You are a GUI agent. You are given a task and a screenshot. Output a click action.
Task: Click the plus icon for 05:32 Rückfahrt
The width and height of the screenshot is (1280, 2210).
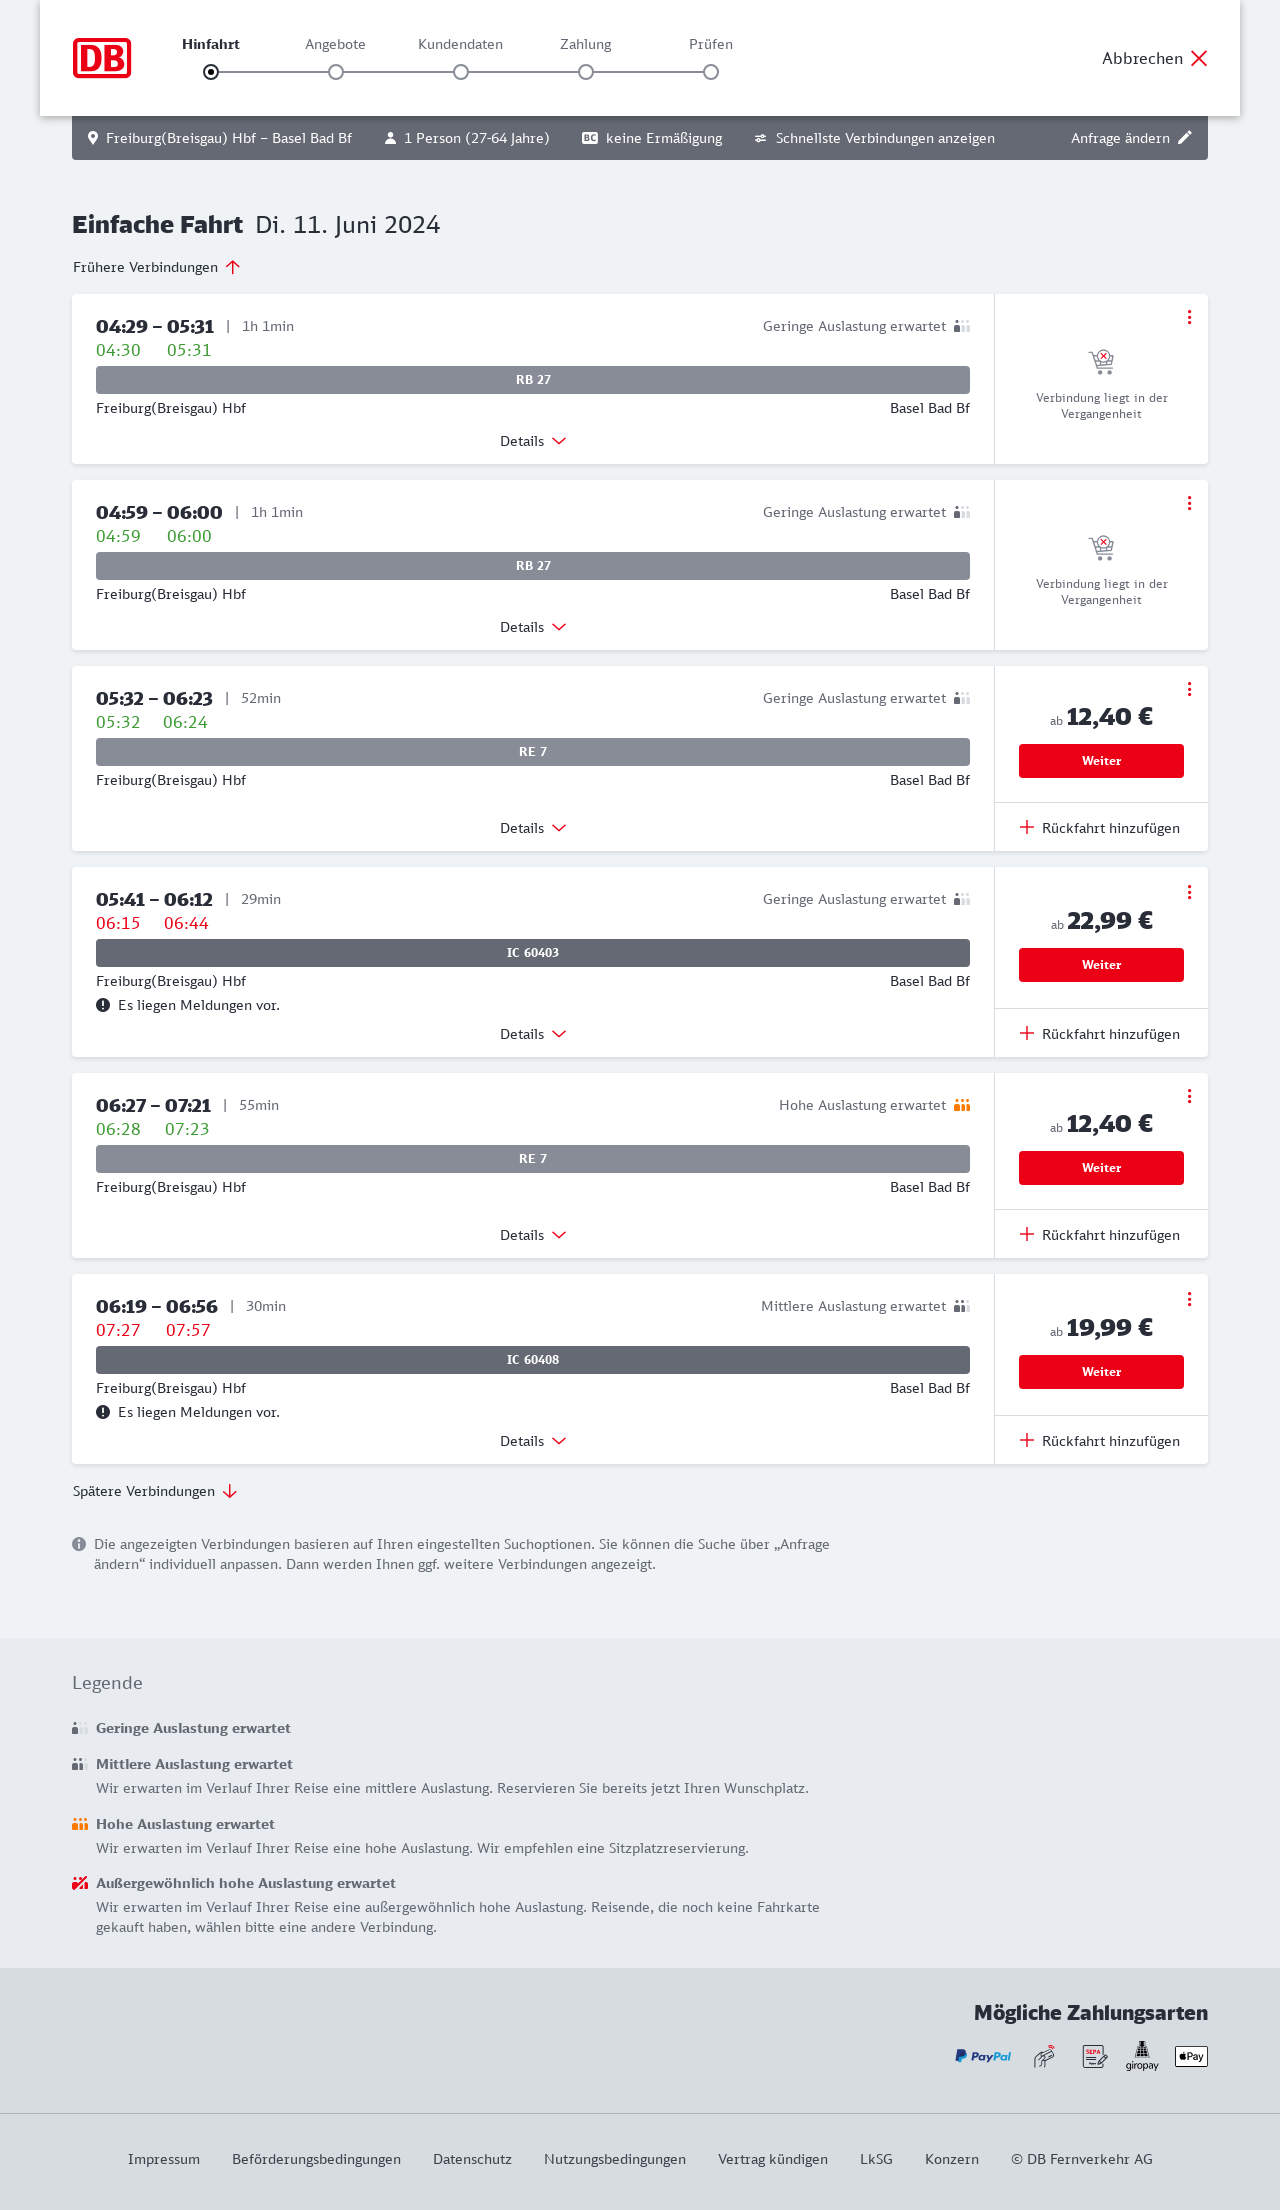(x=1027, y=827)
